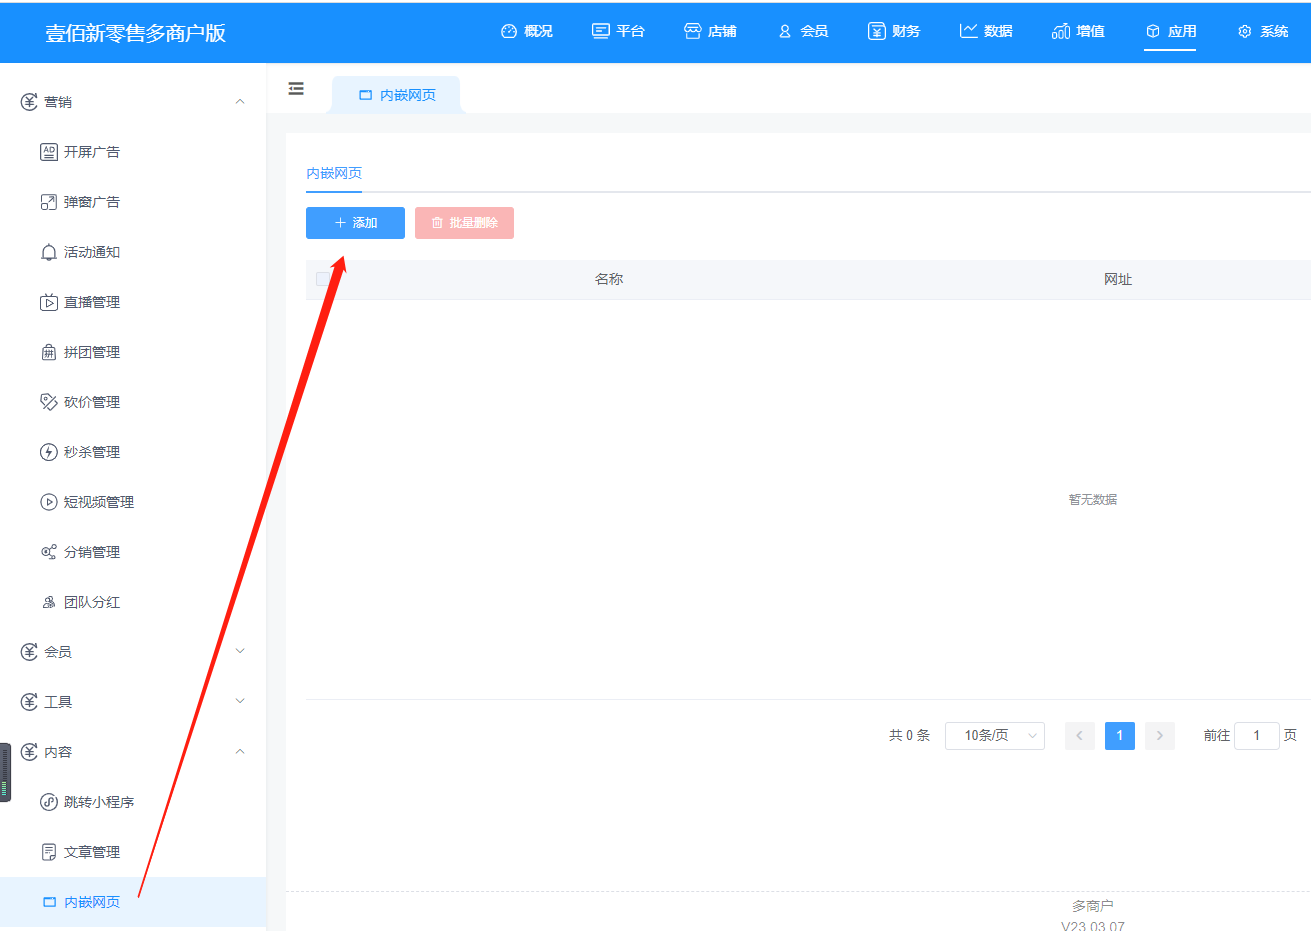Click the 名称 column header
Screen dimensions: 1311x931
tap(609, 279)
